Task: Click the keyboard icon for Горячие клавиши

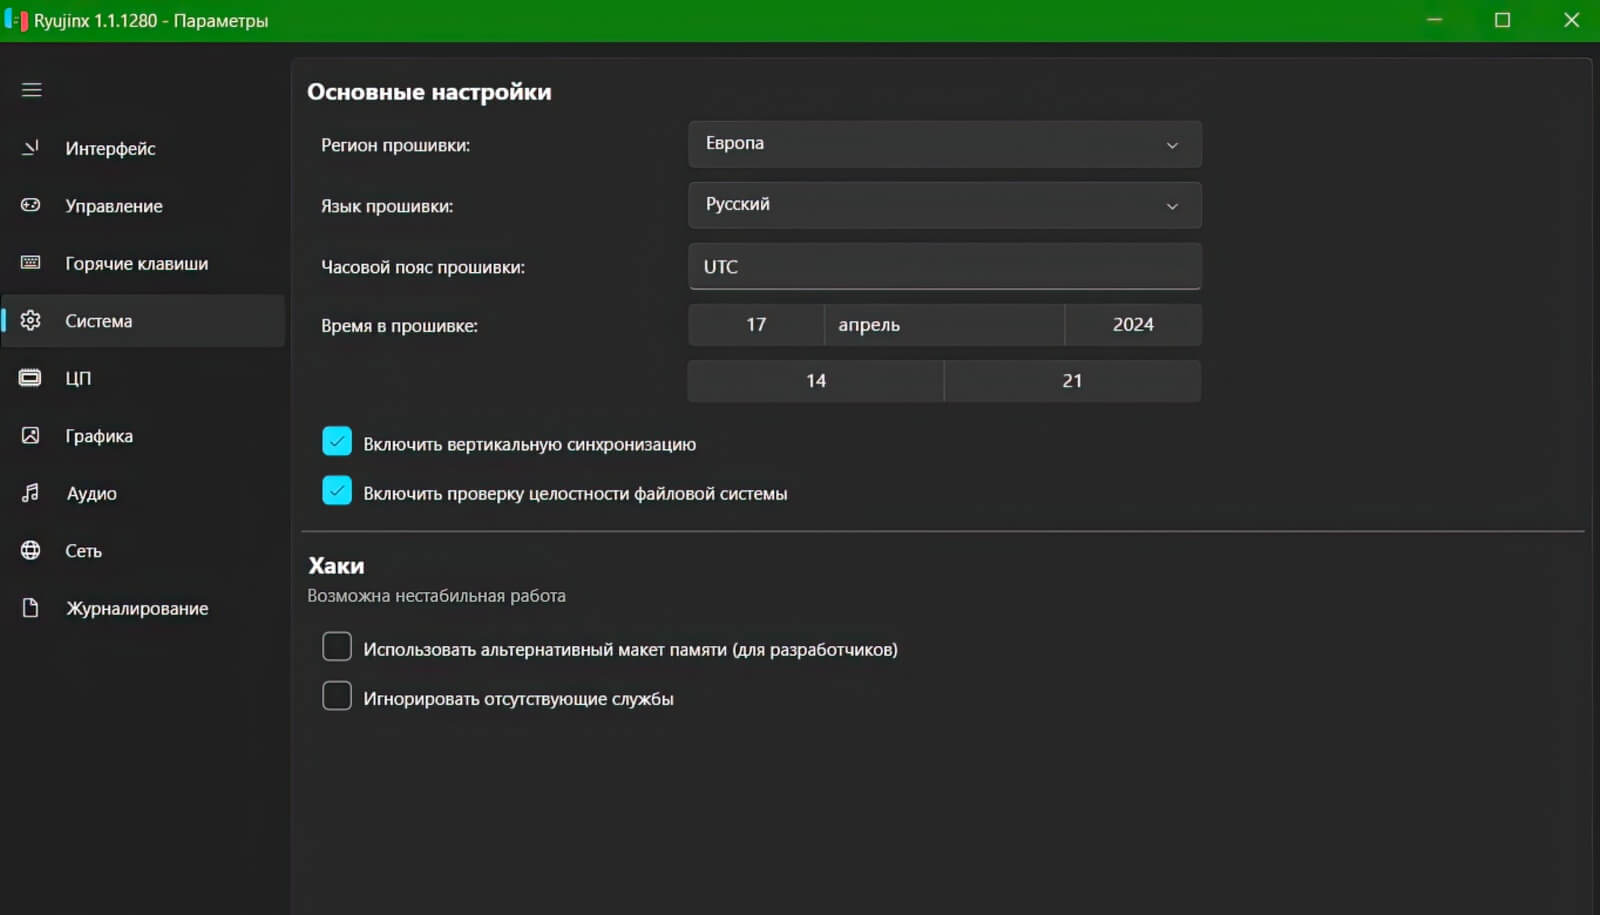Action: [31, 263]
